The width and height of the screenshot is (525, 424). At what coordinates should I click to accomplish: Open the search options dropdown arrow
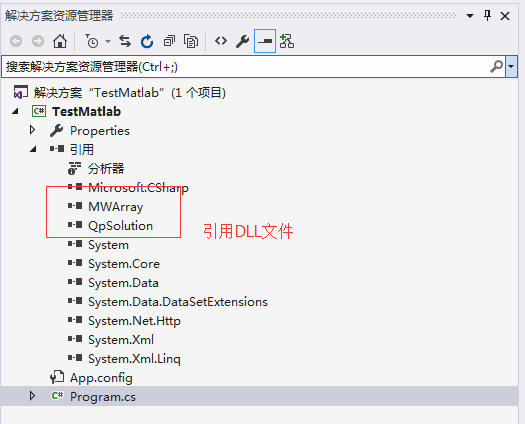pyautogui.click(x=511, y=66)
